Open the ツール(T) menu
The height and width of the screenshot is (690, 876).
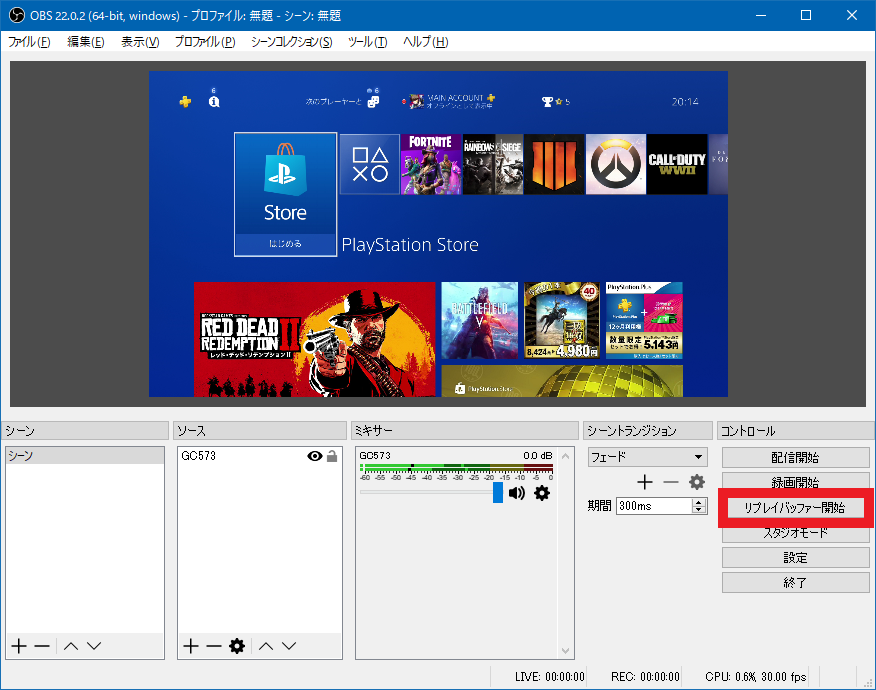(x=368, y=42)
